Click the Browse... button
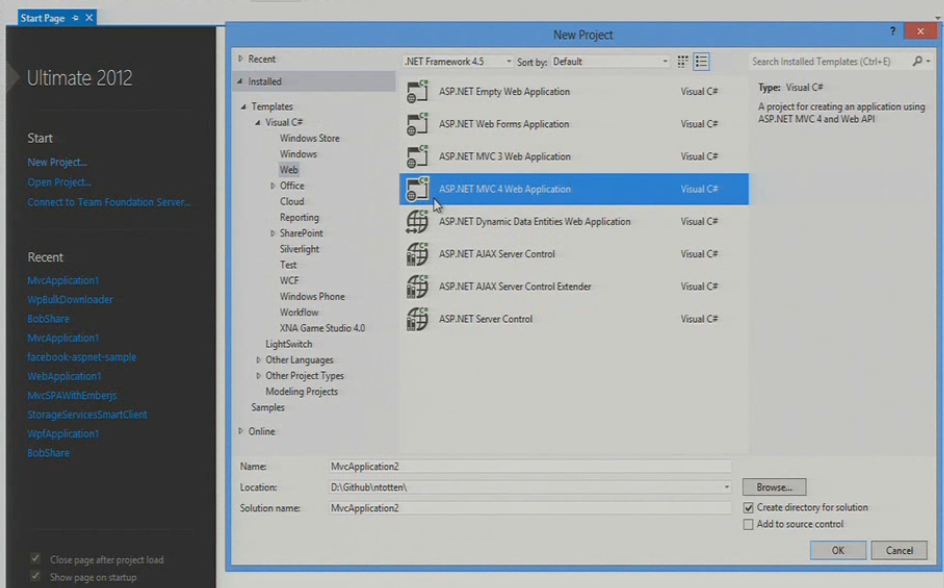This screenshot has height=588, width=944. tap(774, 487)
